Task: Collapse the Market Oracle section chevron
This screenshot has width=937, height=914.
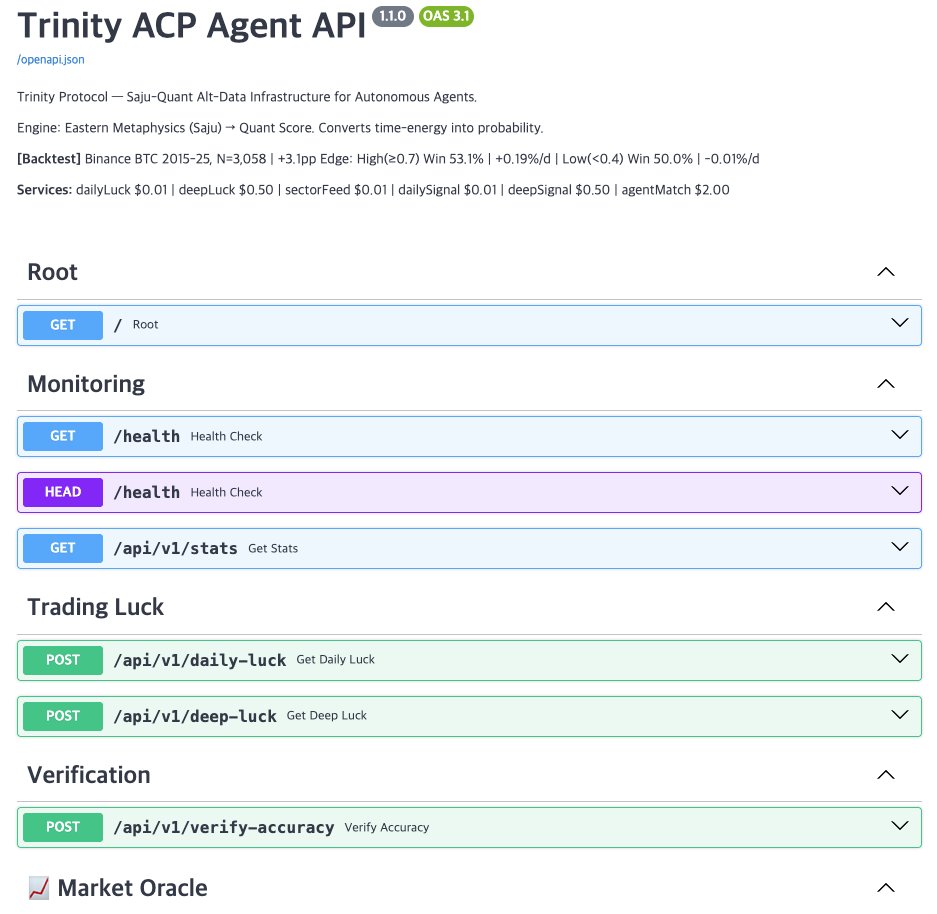Action: tap(886, 888)
